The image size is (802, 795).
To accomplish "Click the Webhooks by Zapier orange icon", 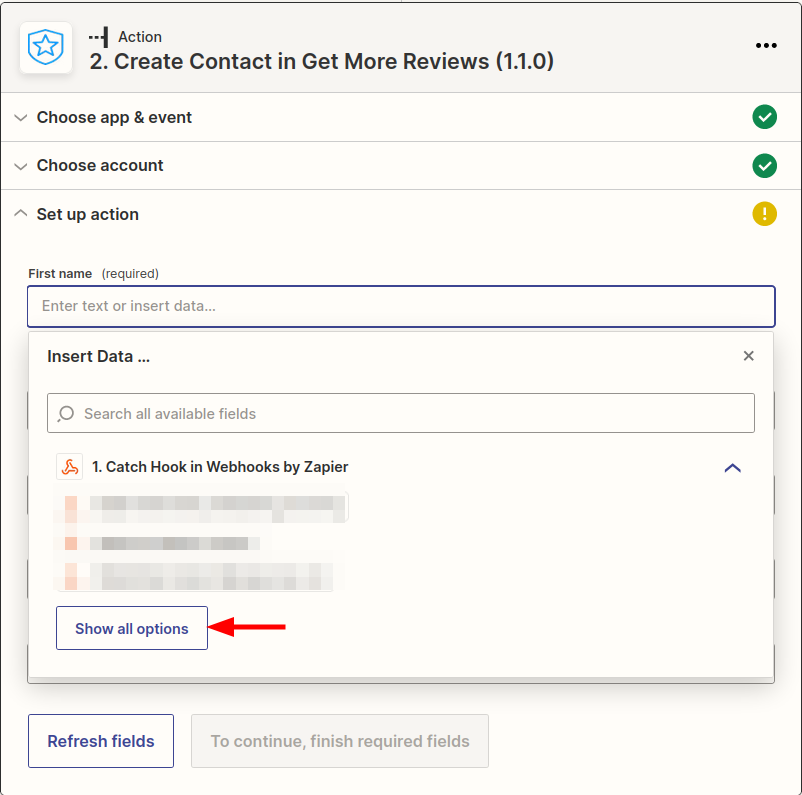I will (69, 467).
